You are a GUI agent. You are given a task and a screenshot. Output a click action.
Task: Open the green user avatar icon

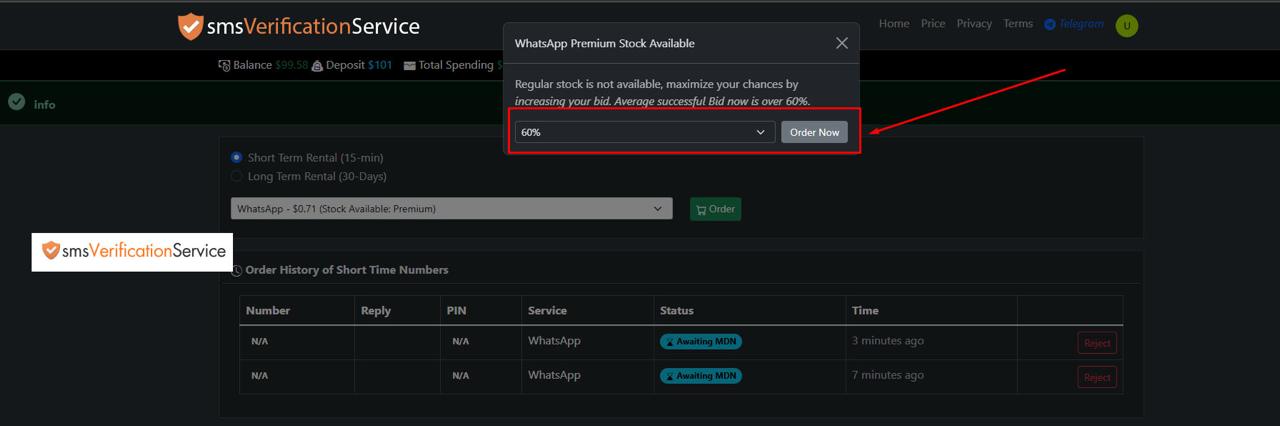pyautogui.click(x=1127, y=26)
